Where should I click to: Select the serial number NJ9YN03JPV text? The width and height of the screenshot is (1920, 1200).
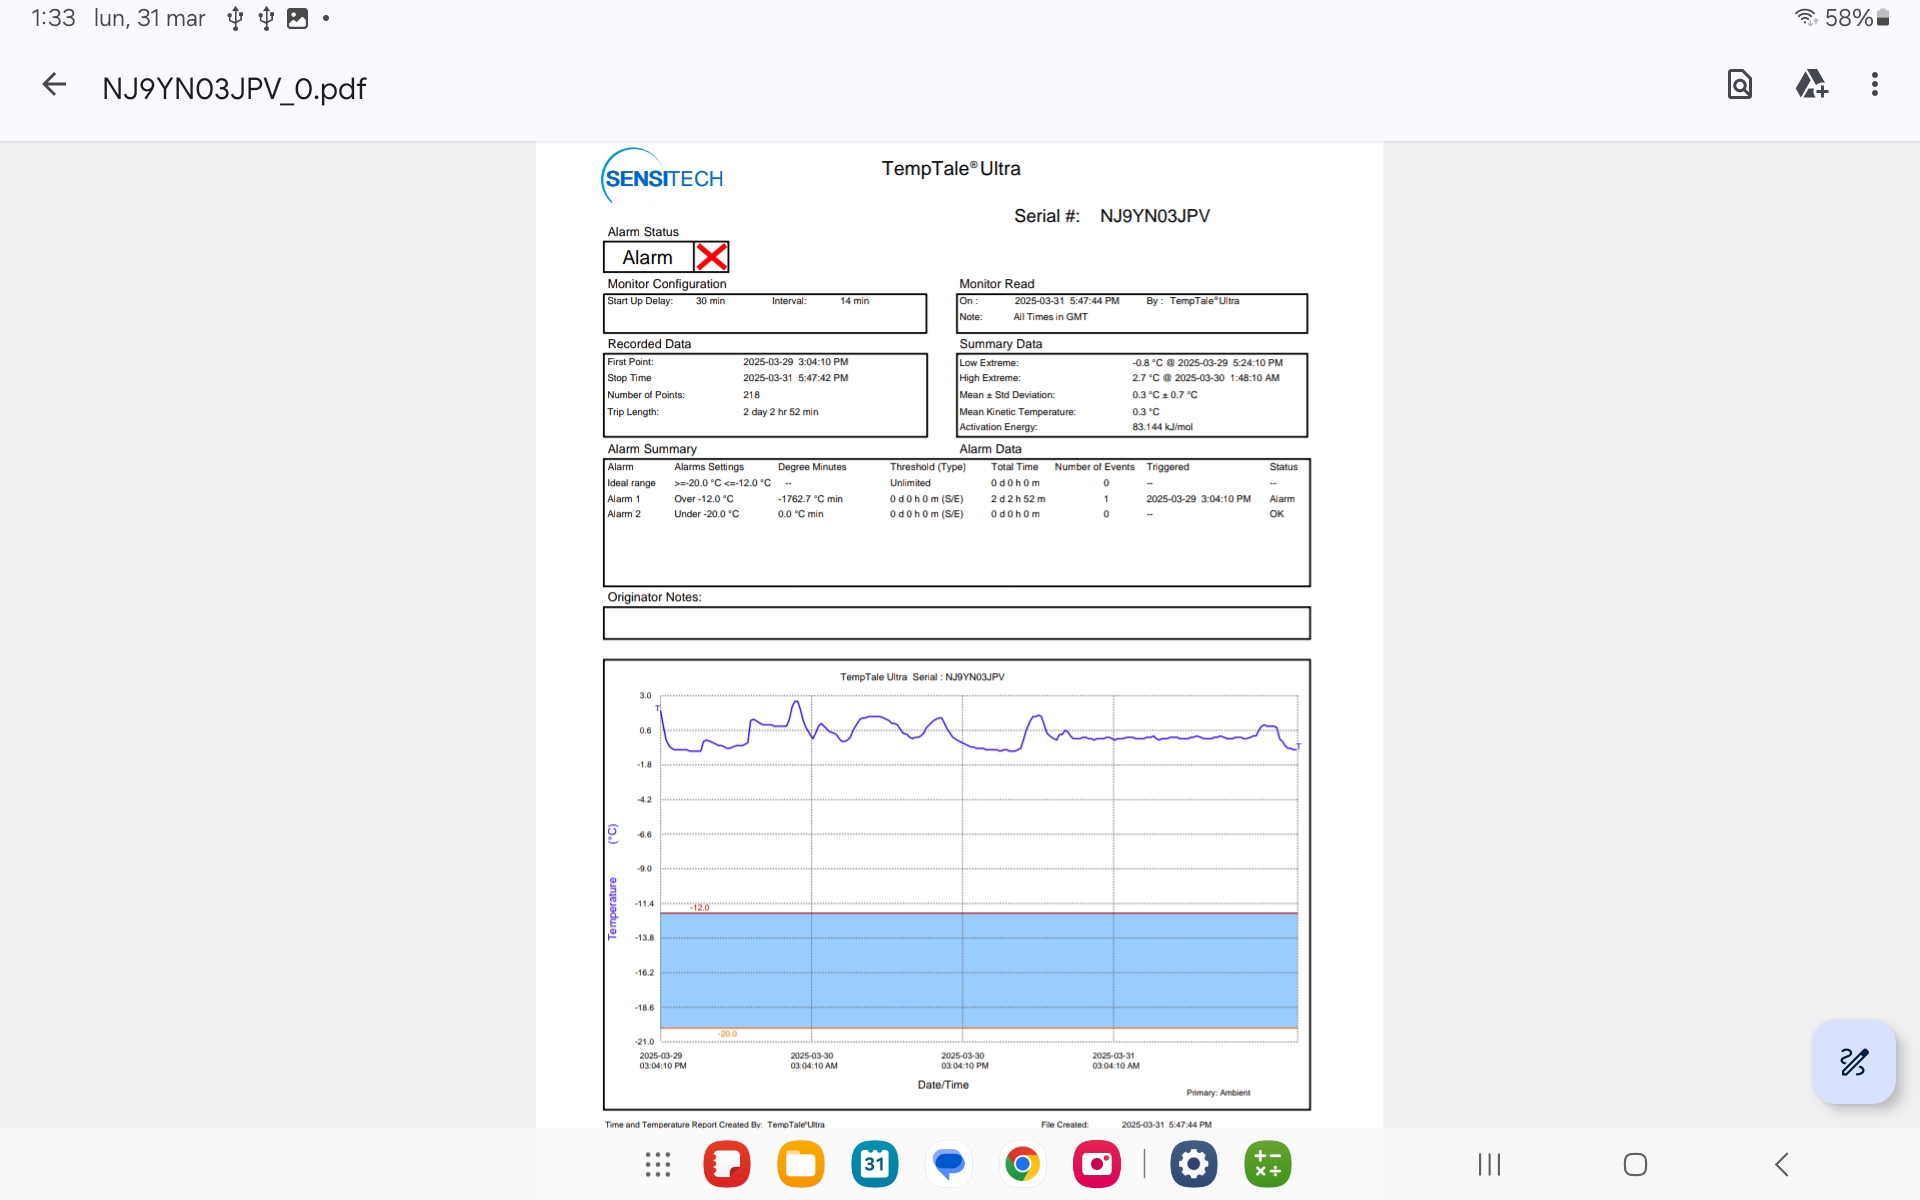(x=1155, y=216)
